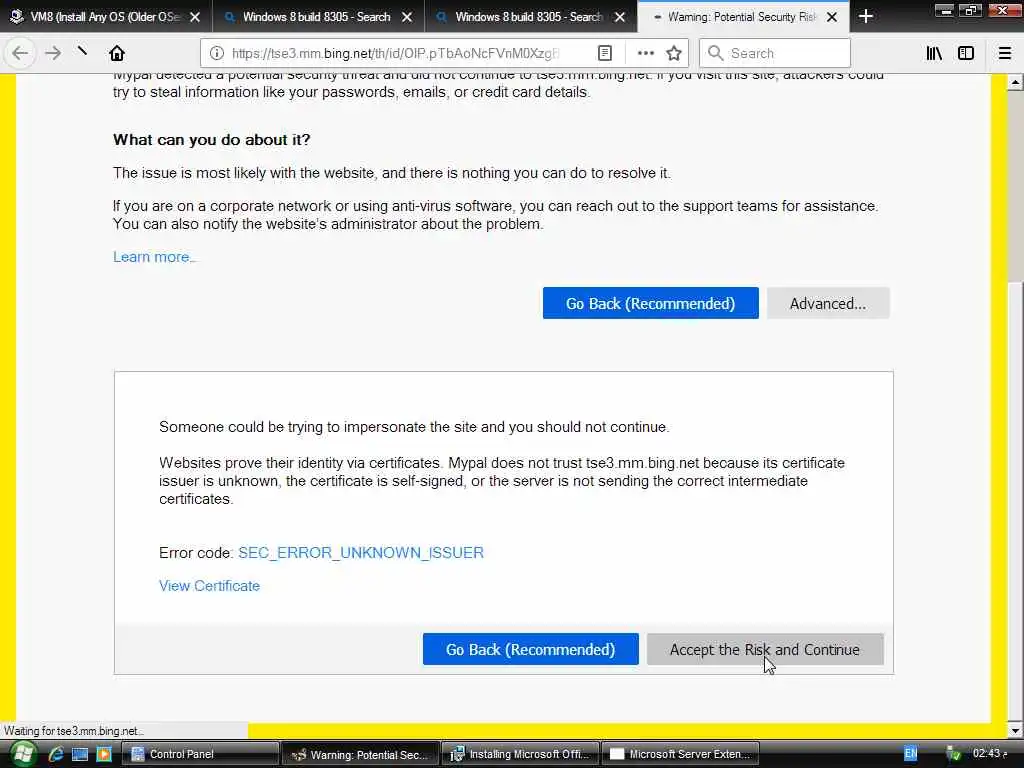This screenshot has width=1024, height=768.
Task: Close the first Windows 8 build 8305 tab
Action: click(x=407, y=17)
